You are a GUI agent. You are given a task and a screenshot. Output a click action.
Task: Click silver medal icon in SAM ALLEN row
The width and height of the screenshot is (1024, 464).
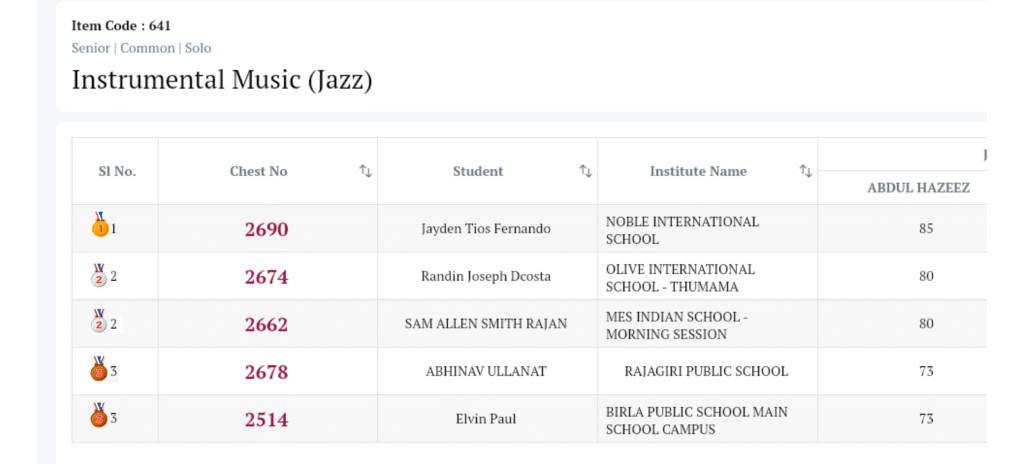[99, 323]
